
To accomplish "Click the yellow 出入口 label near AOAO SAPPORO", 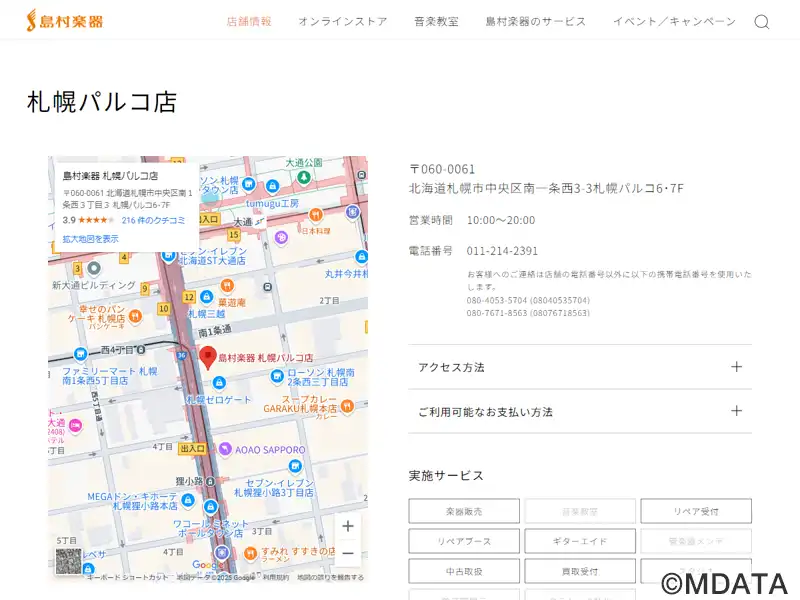I will pos(192,448).
